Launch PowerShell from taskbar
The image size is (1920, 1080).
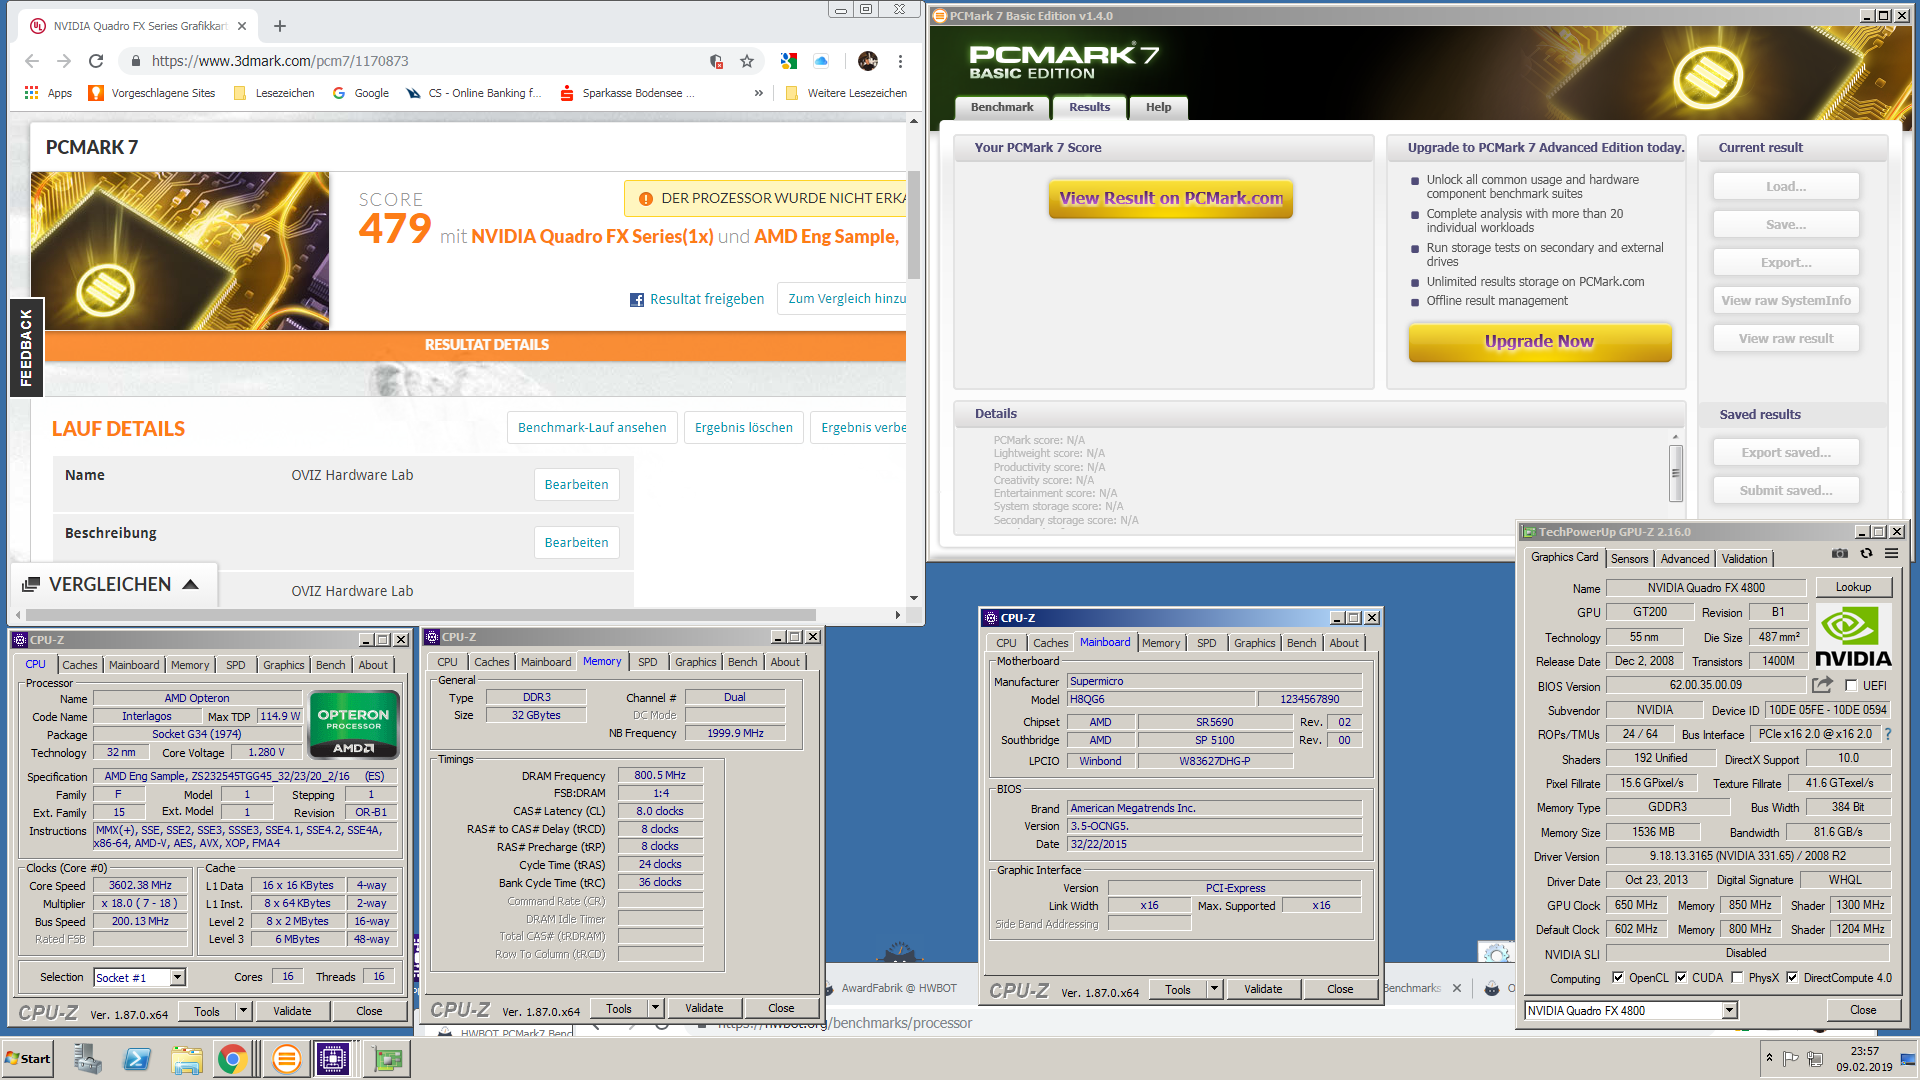[137, 1059]
